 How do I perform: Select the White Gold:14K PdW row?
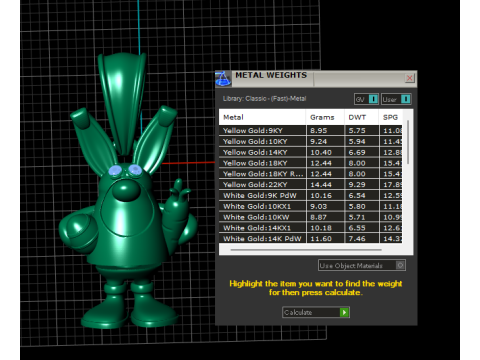click(311, 238)
